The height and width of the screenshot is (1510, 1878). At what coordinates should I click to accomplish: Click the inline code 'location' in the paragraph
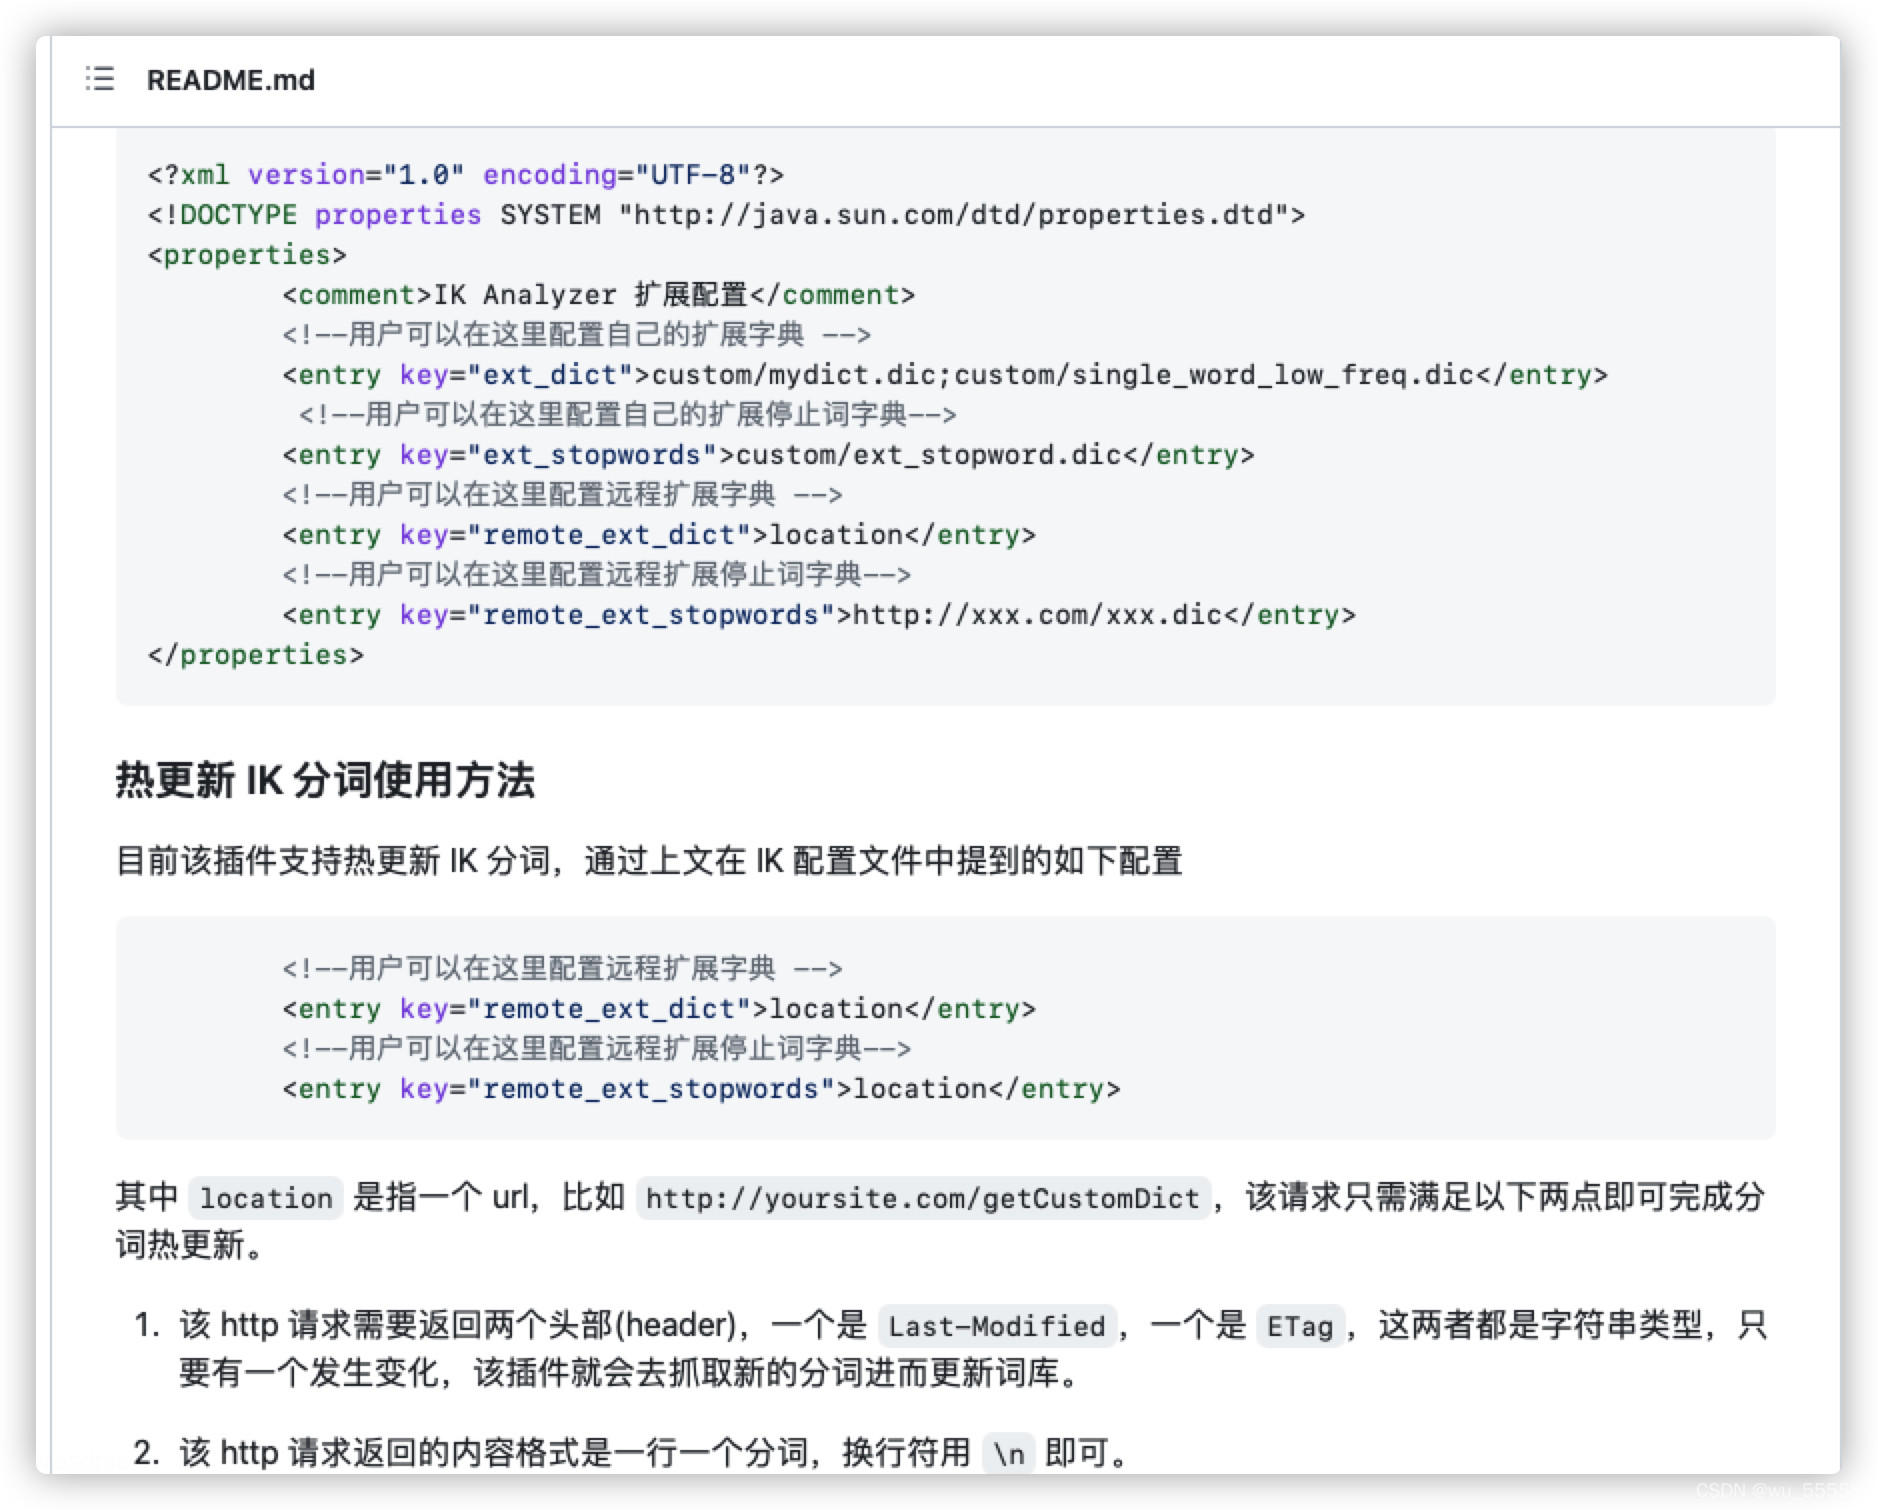point(266,1198)
